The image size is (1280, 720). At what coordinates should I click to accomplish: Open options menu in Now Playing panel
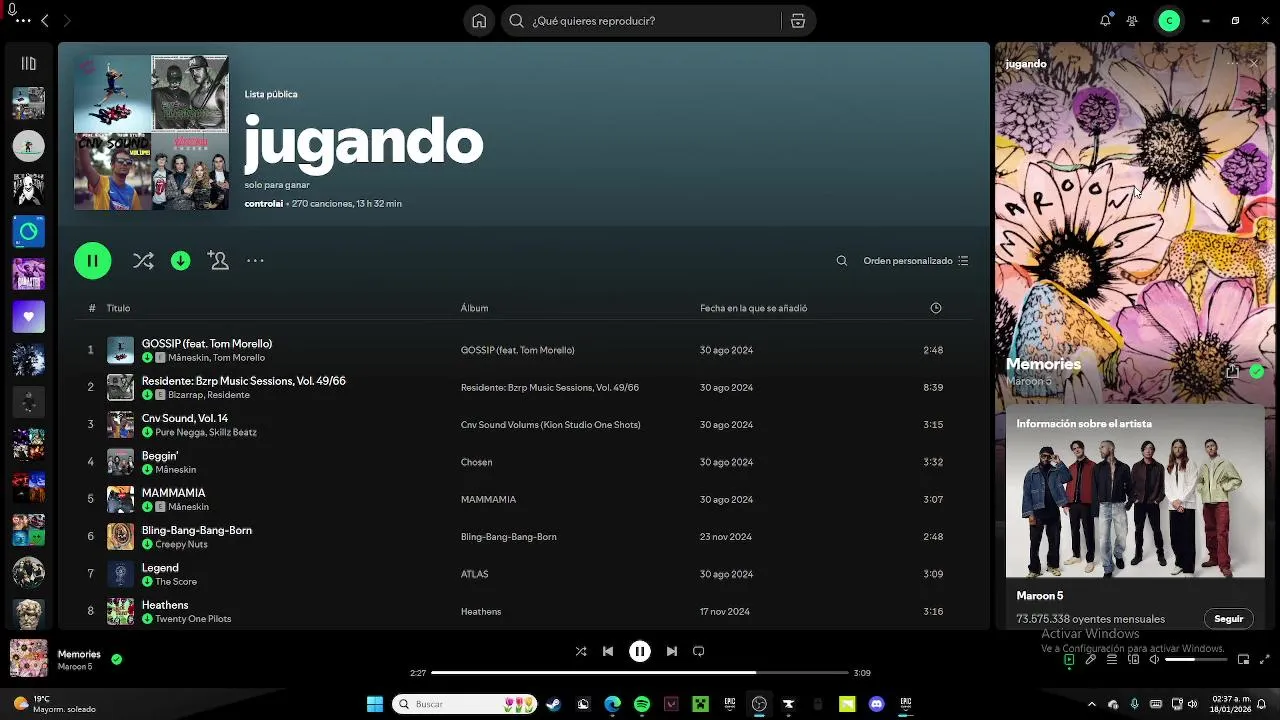(x=1232, y=63)
